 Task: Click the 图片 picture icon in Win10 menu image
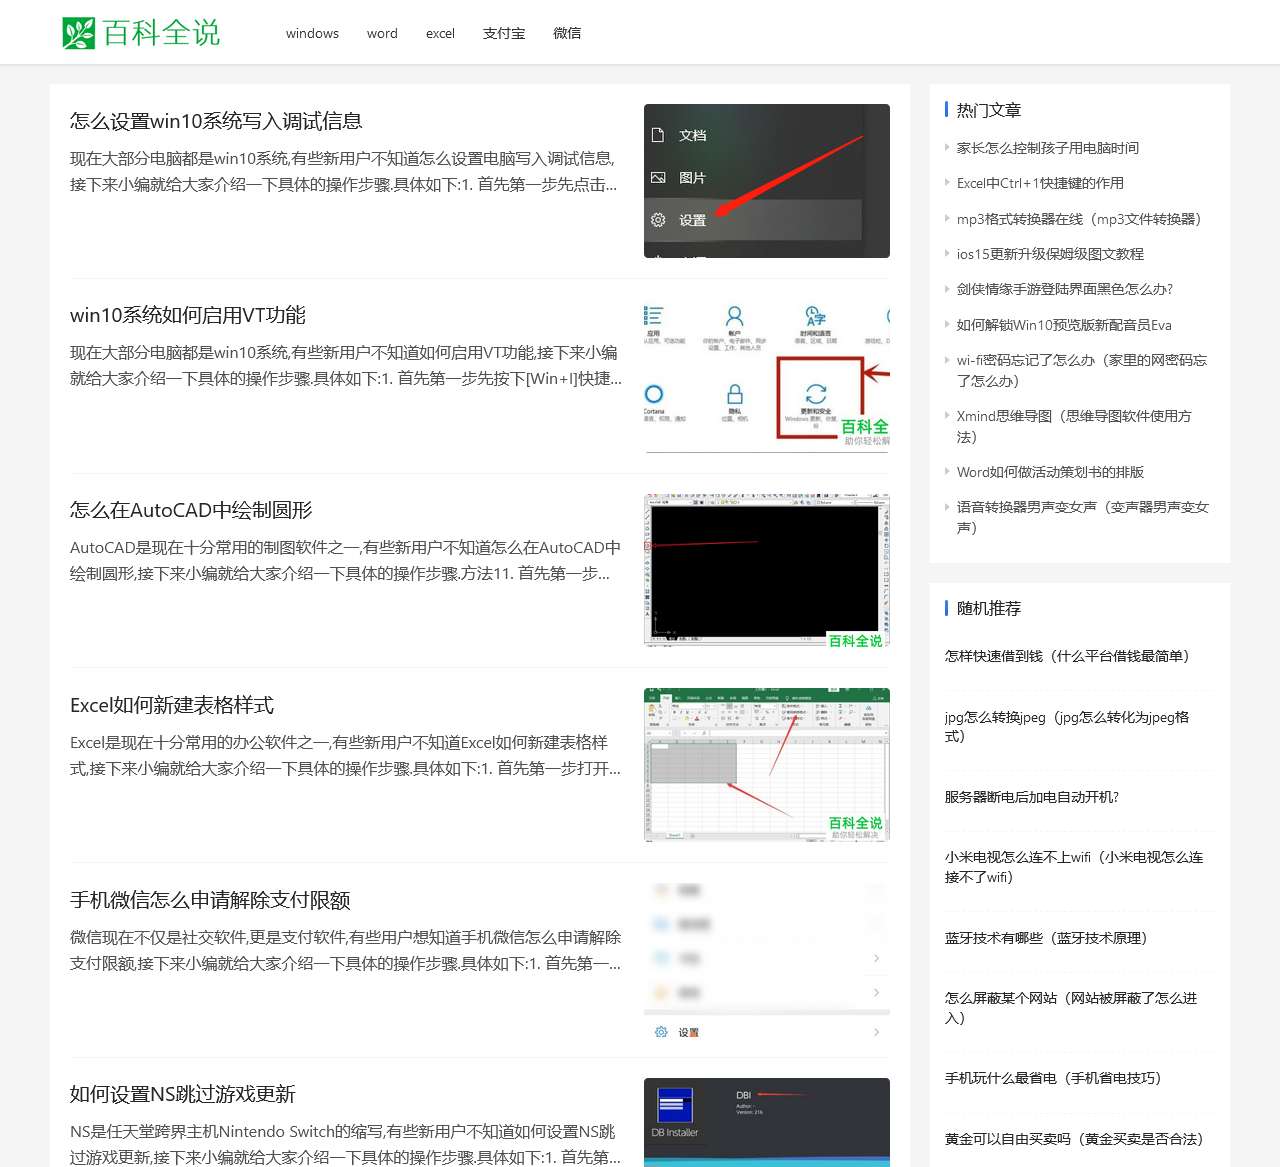tap(657, 177)
